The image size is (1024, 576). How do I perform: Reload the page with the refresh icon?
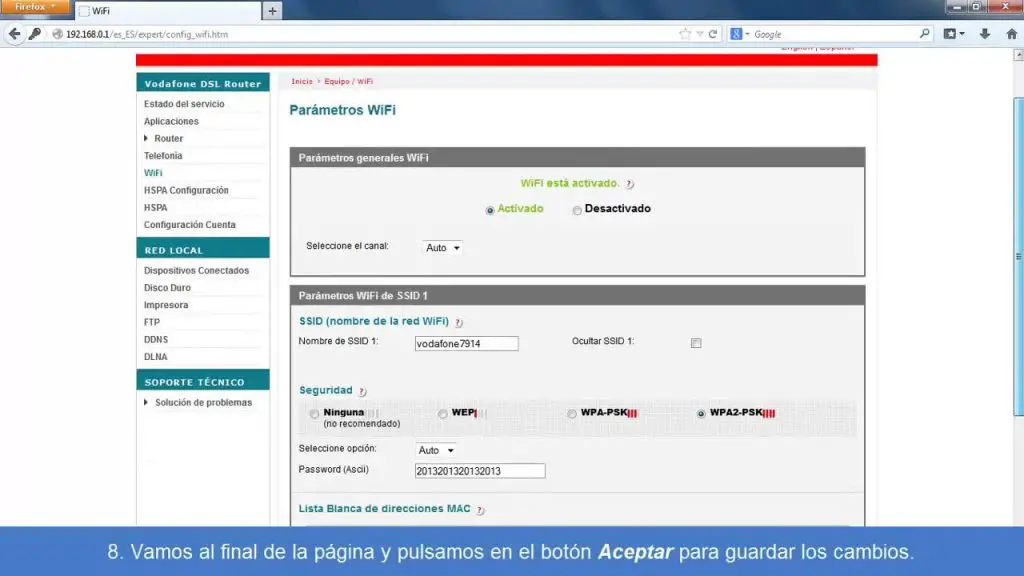[x=712, y=33]
